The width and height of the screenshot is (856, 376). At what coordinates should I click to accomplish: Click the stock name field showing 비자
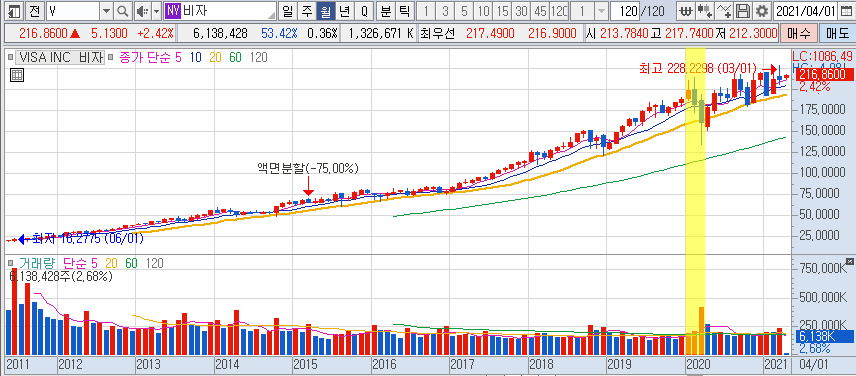point(229,10)
